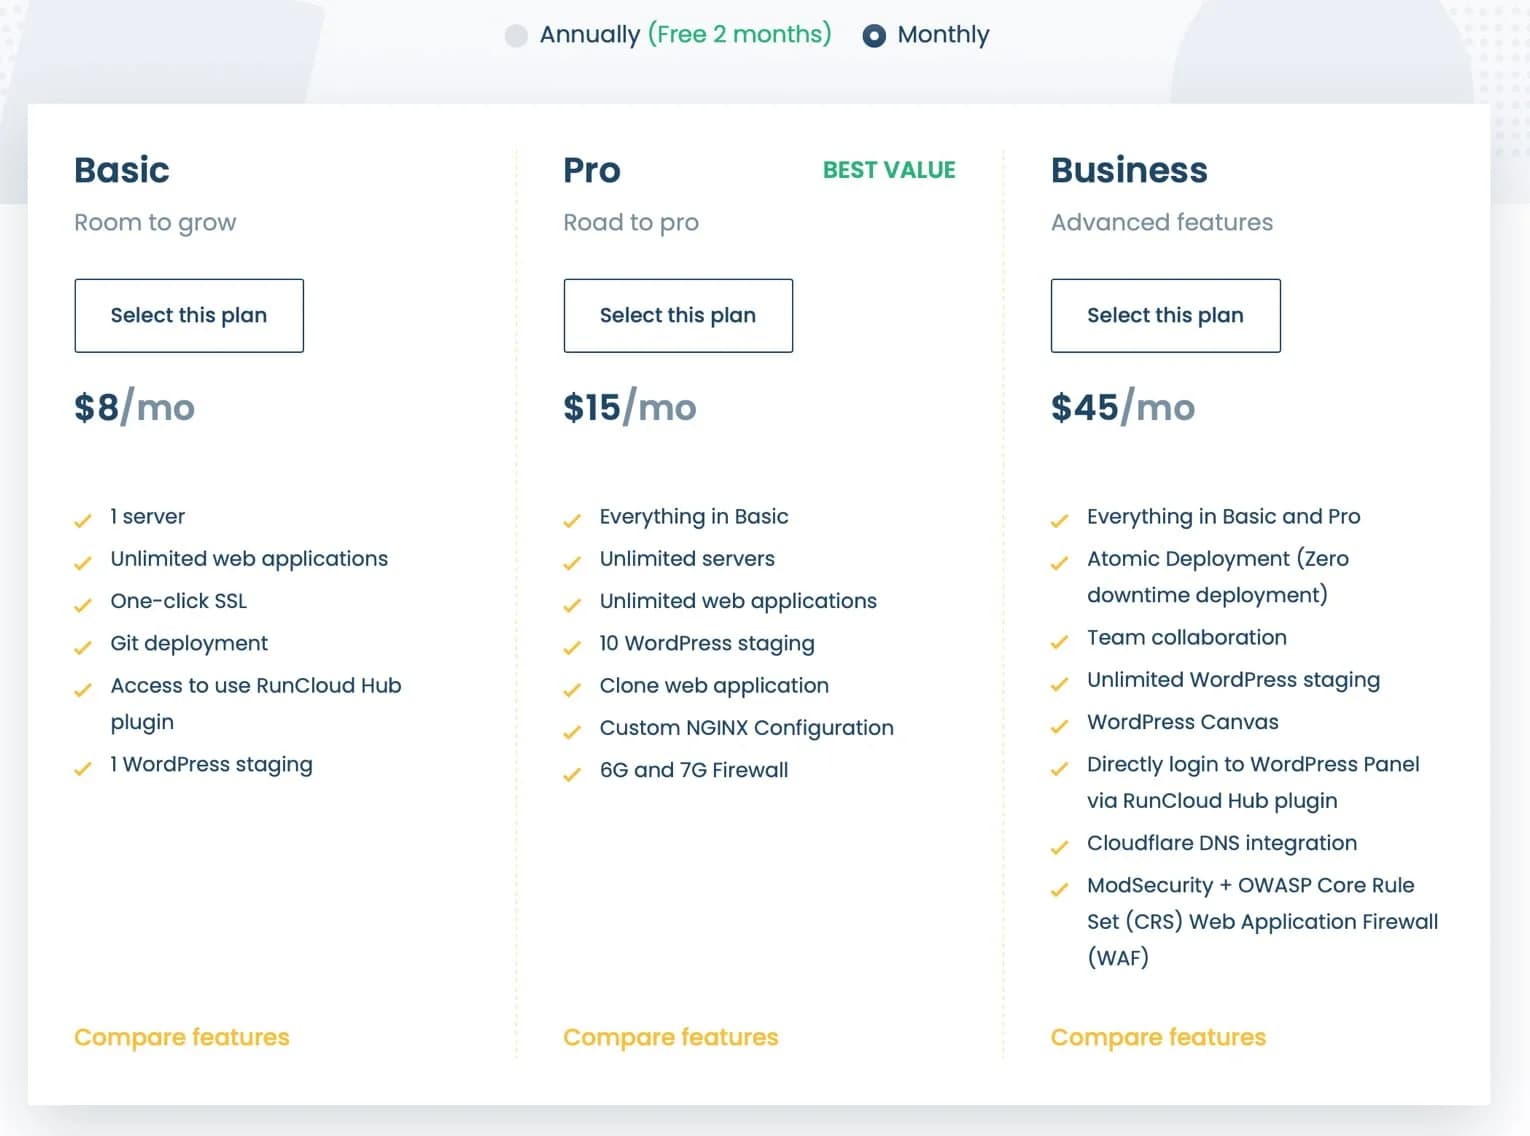
Task: Click the checkmark beside 1 server
Action: coord(84,520)
